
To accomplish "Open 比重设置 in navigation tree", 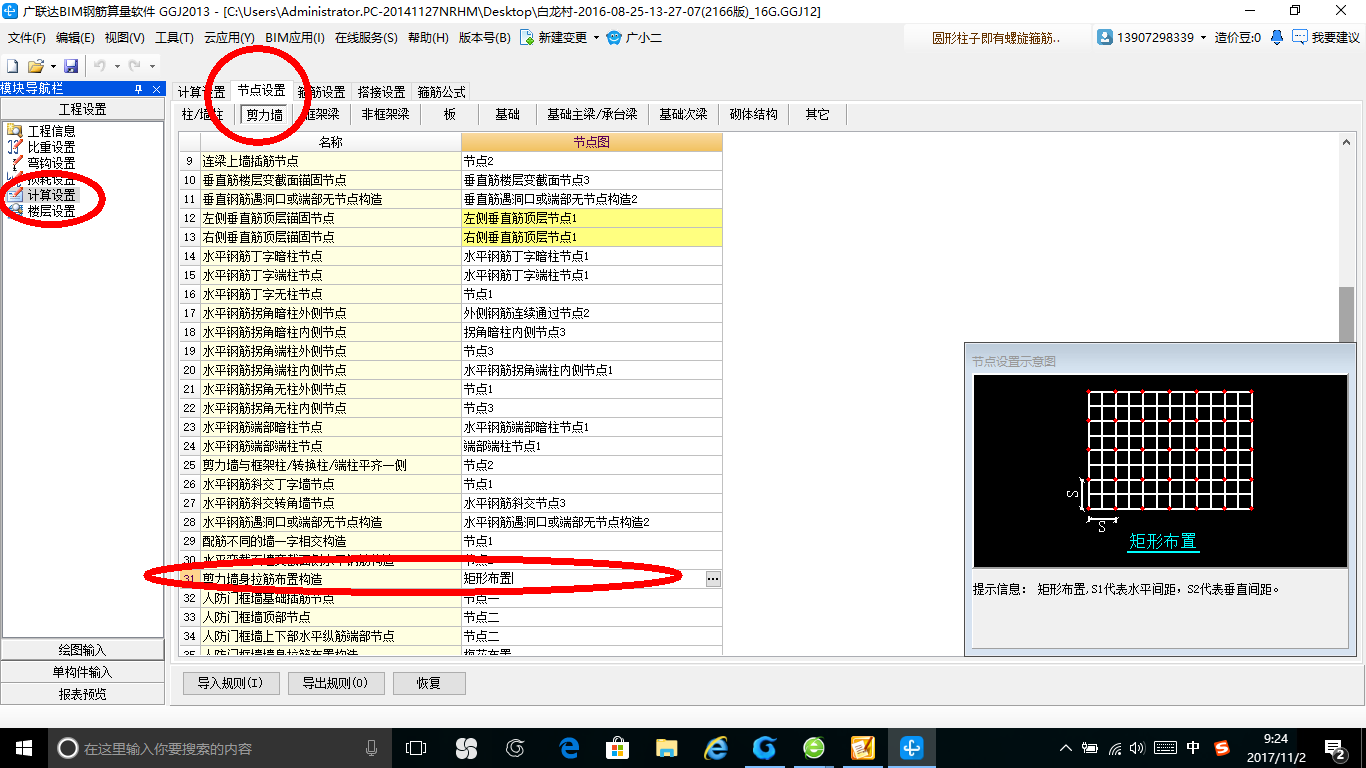I will pos(51,147).
